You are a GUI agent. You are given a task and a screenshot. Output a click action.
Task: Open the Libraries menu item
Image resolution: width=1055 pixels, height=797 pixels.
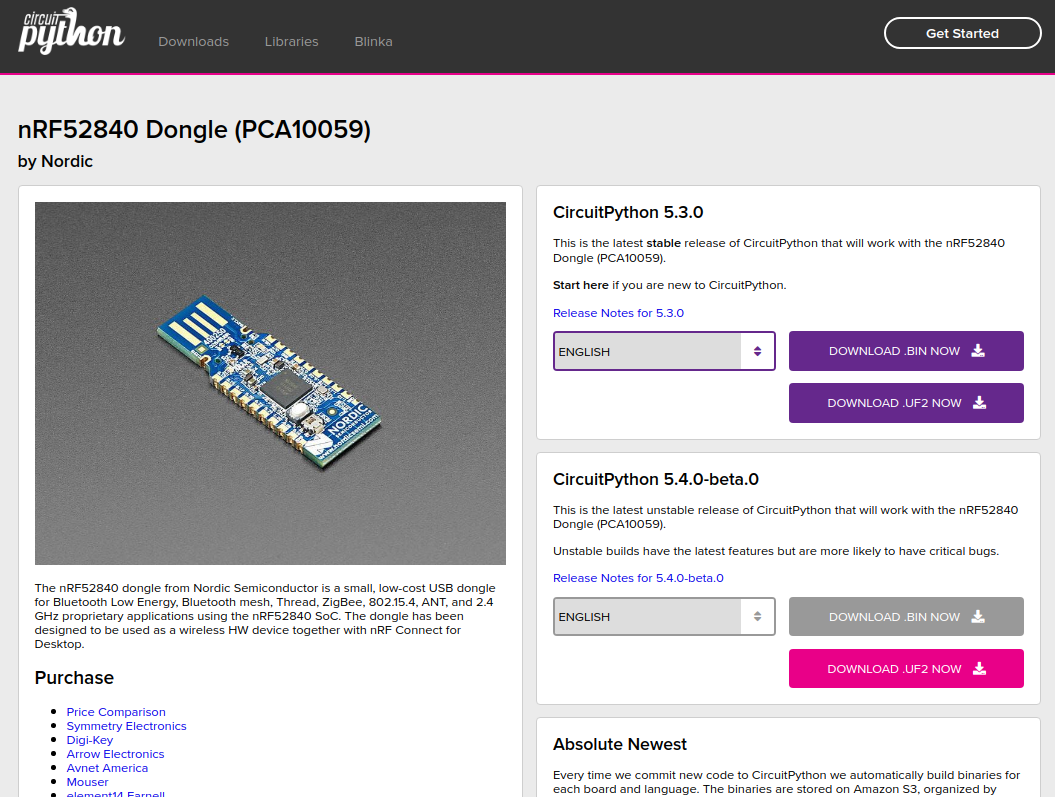(291, 42)
